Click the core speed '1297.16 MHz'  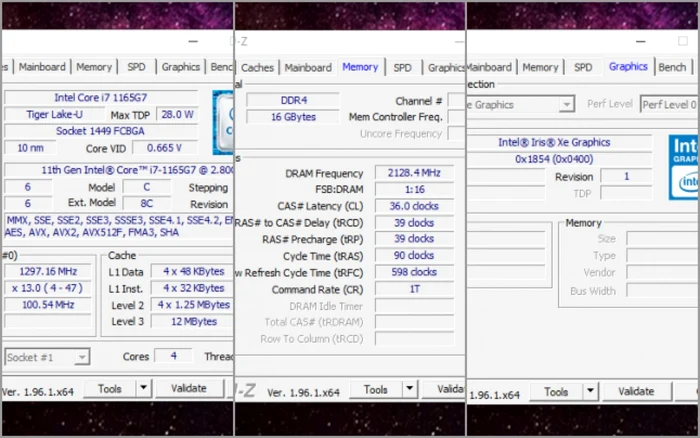click(x=48, y=271)
